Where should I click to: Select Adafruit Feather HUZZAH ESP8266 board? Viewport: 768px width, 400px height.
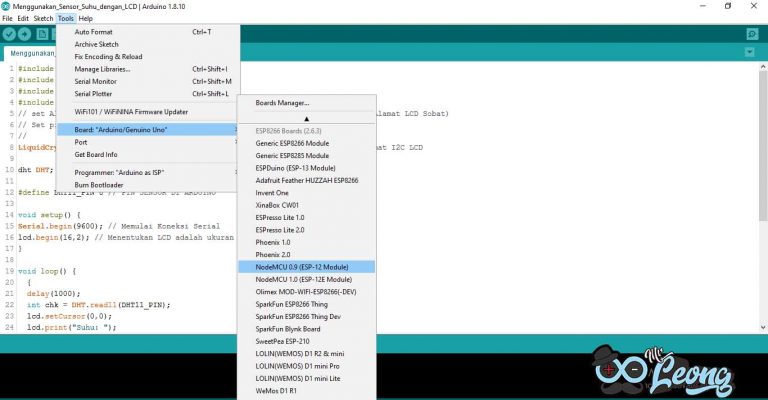(307, 180)
